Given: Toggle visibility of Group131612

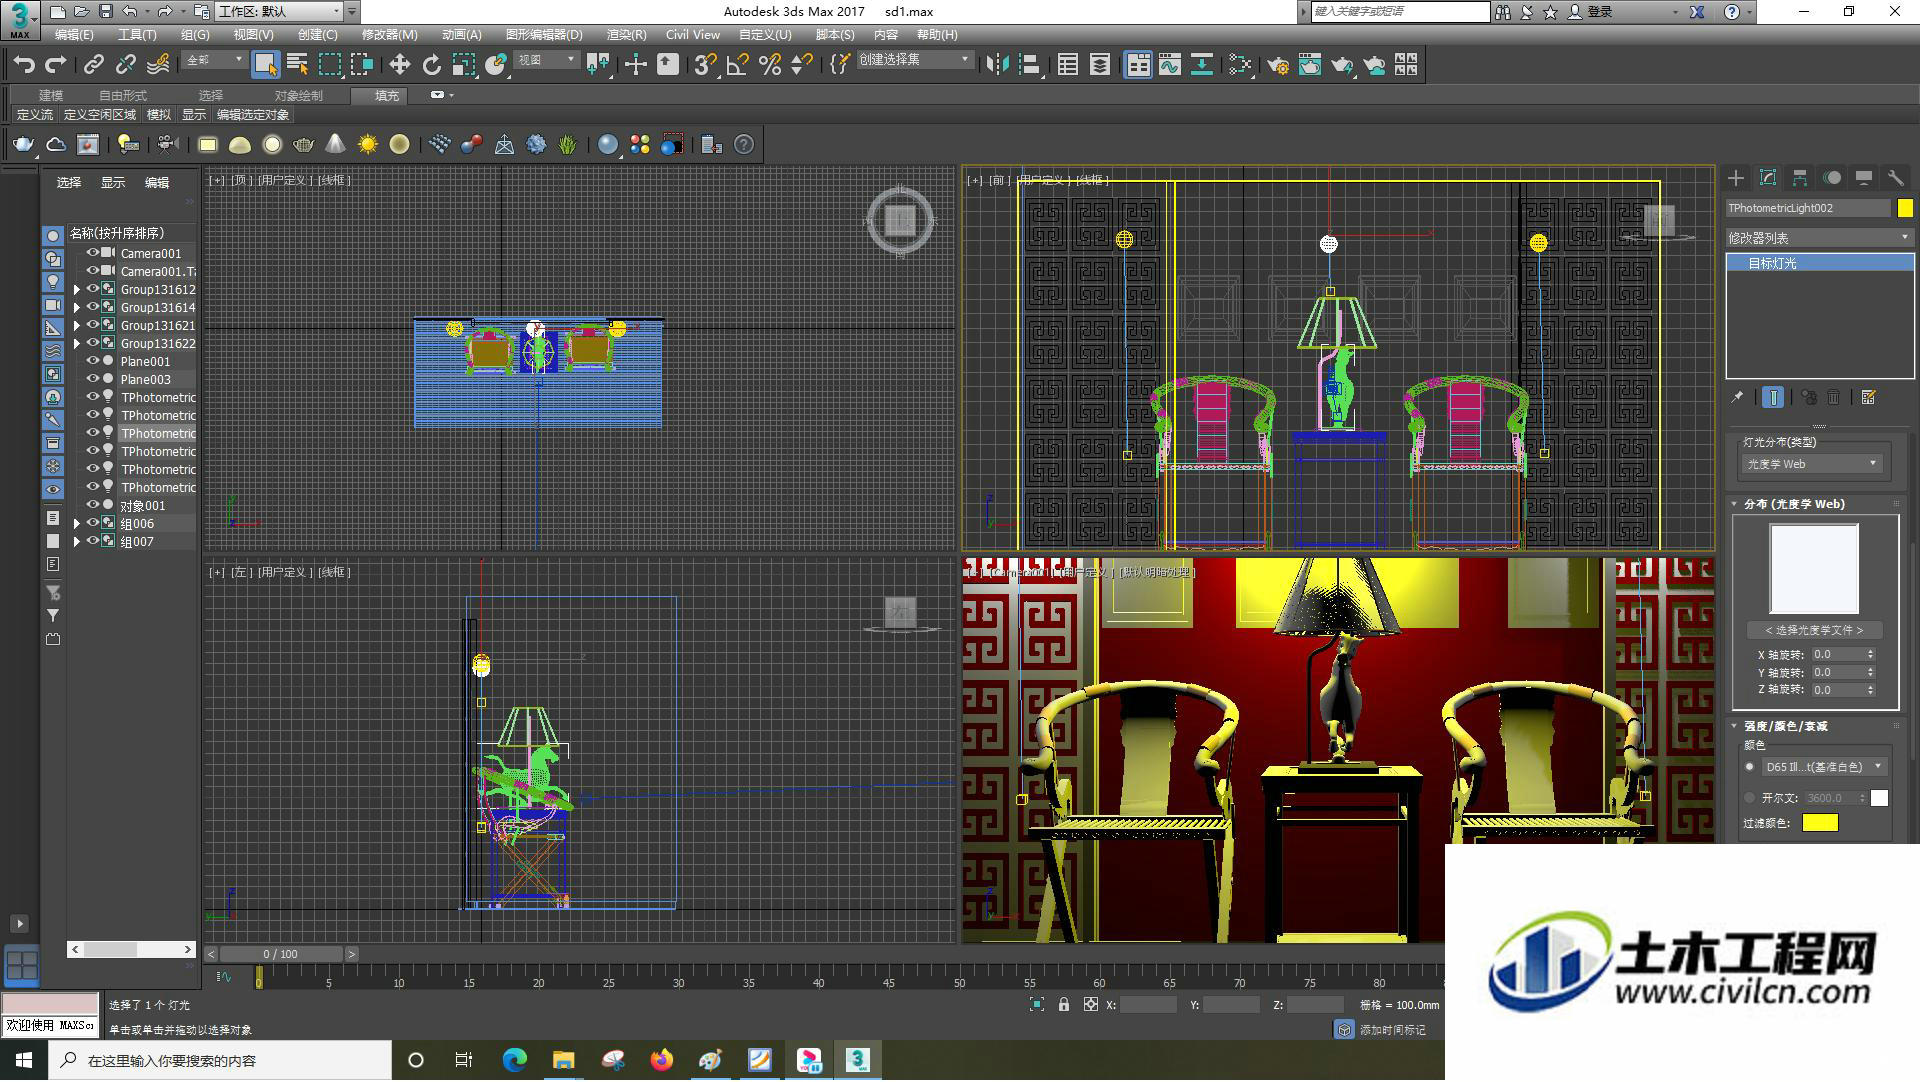Looking at the screenshot, I should [92, 289].
